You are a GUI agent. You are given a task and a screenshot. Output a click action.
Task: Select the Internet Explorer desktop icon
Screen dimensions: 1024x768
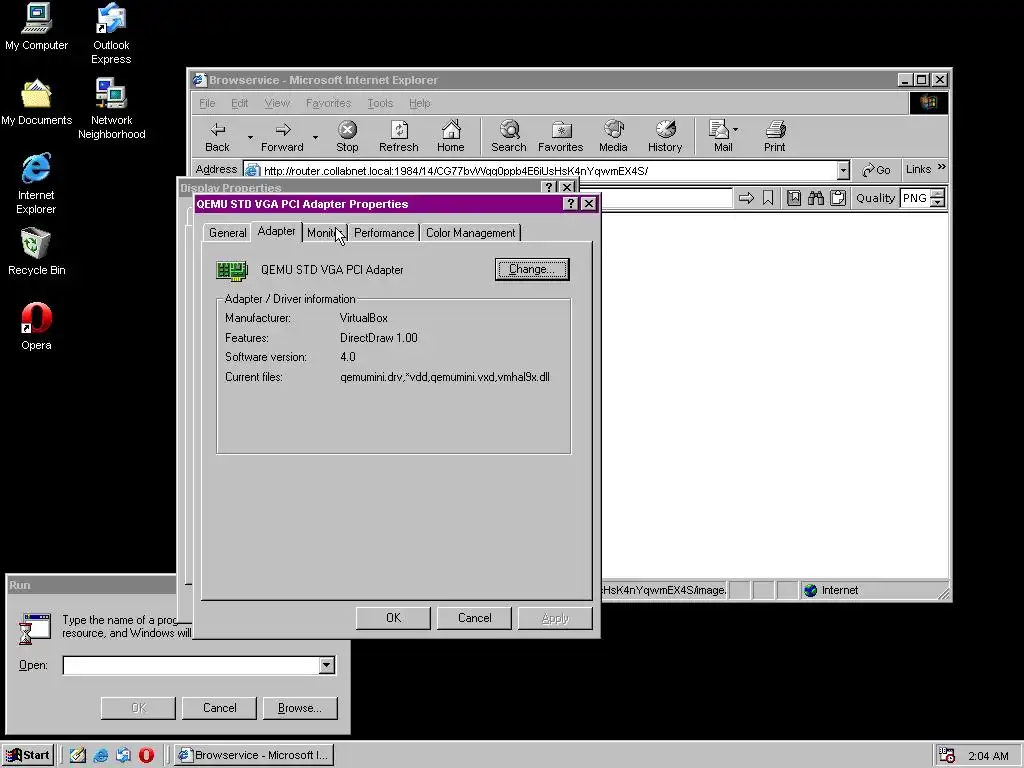point(36,184)
